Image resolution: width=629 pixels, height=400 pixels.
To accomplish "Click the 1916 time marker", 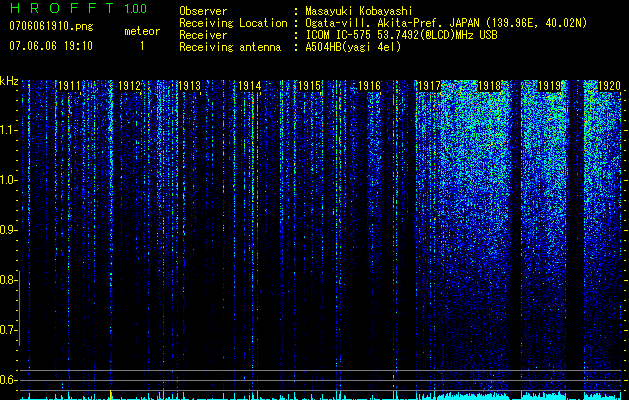I will [369, 86].
